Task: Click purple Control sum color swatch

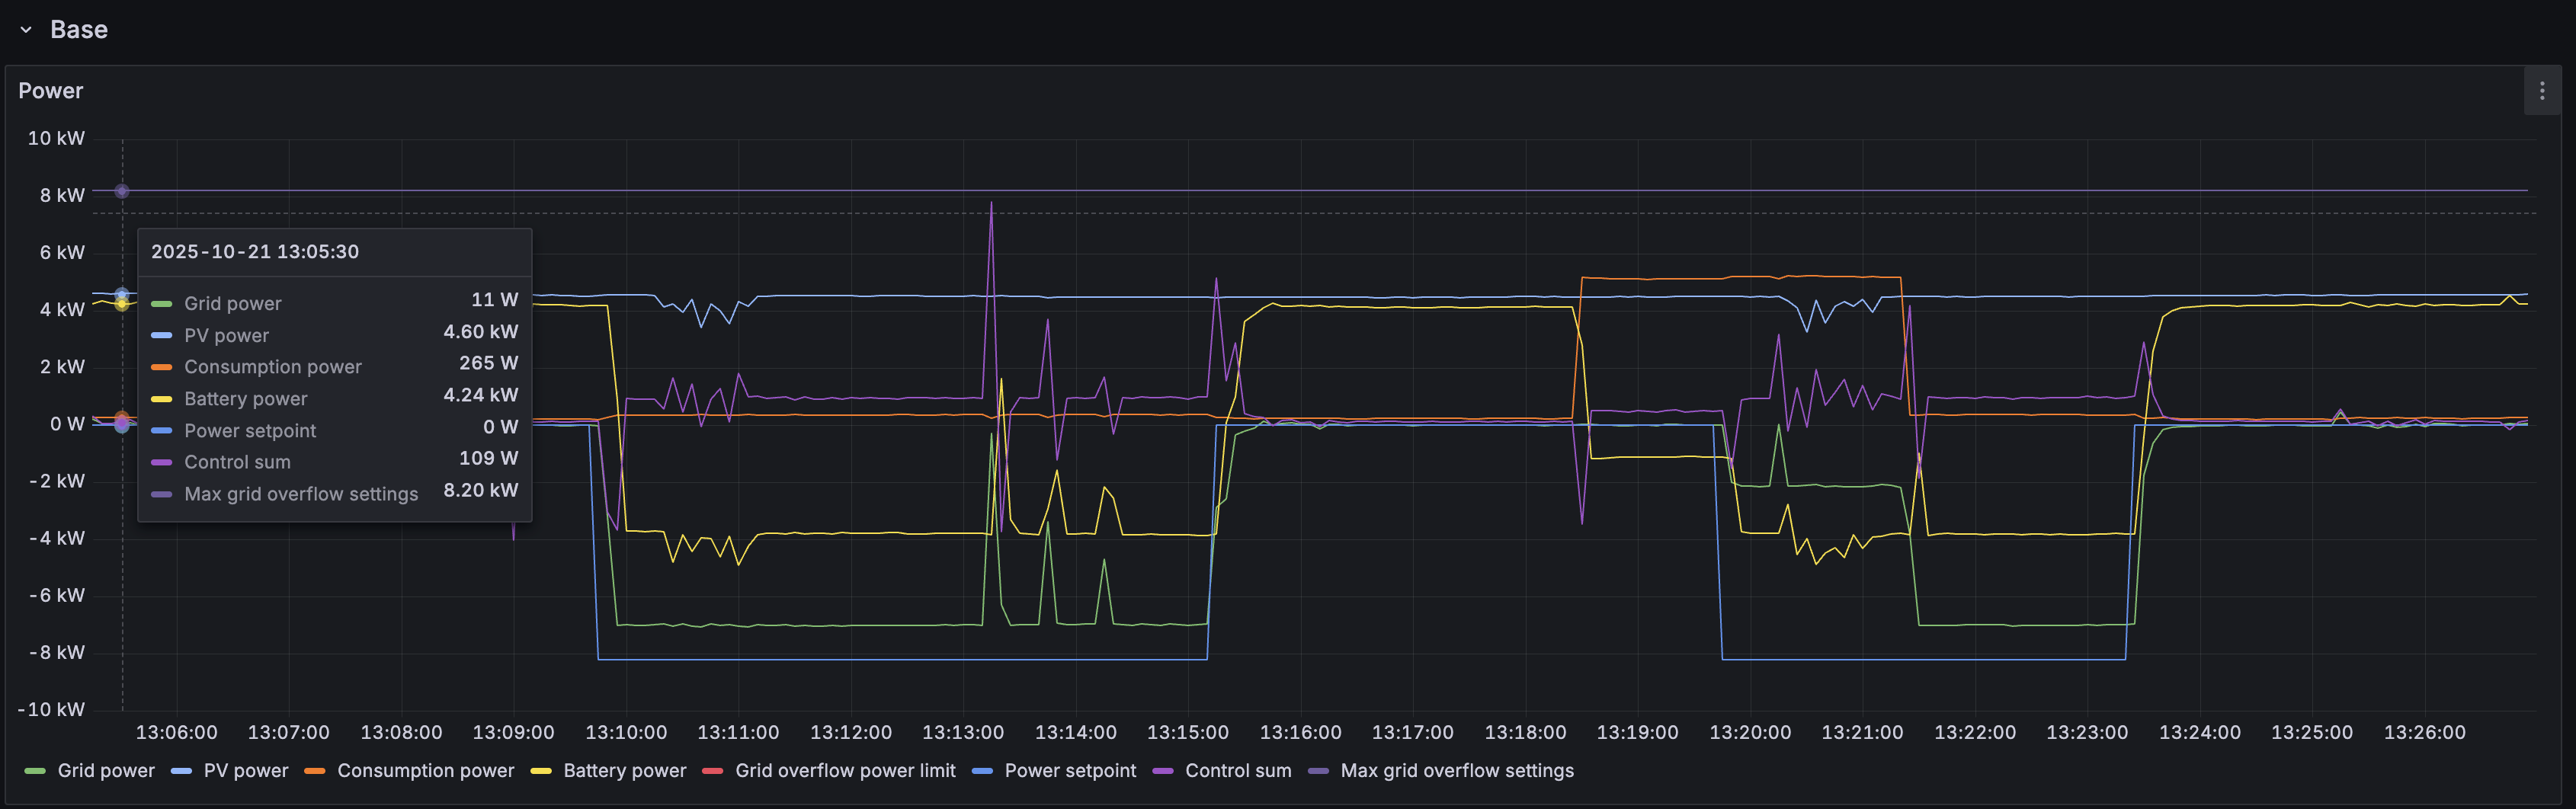Action: pyautogui.click(x=1162, y=771)
